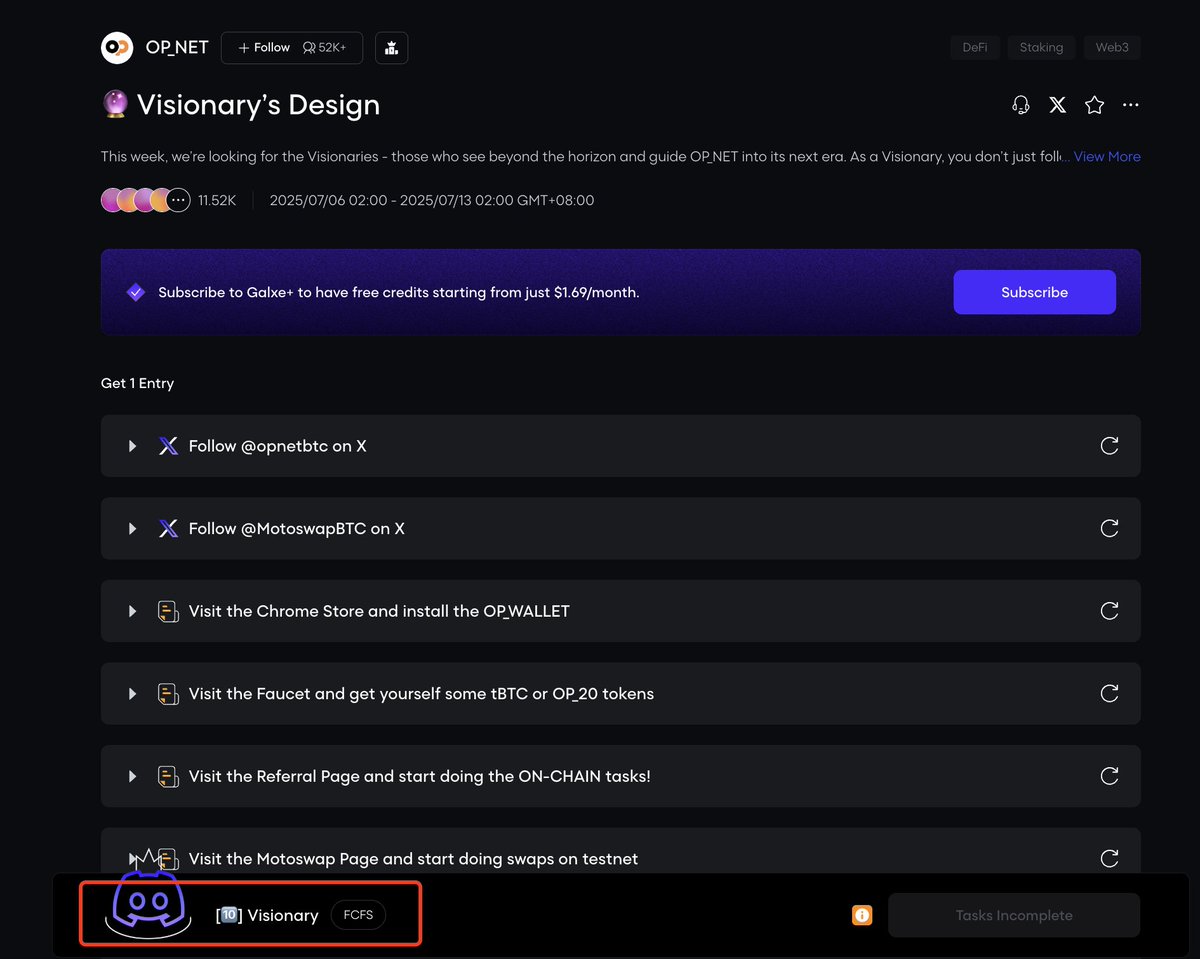Screen dimensions: 1200x959
Task: Click the OP_NET logo avatar
Action: tap(117, 48)
